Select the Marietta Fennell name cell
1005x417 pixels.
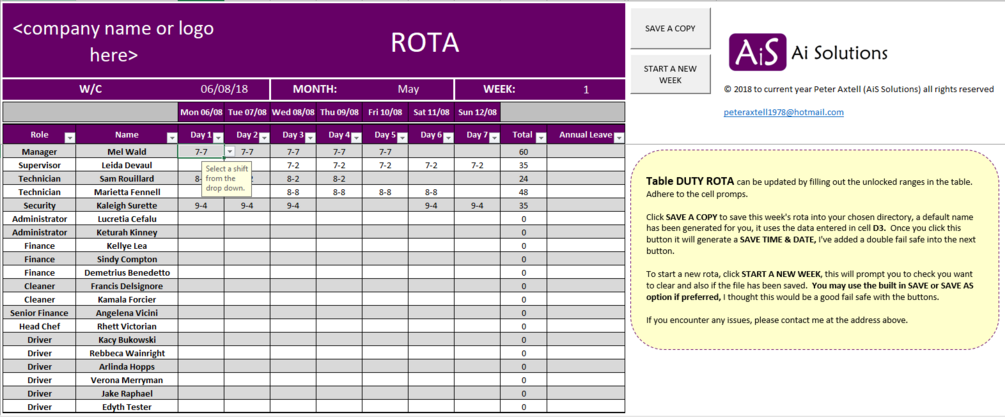[127, 192]
